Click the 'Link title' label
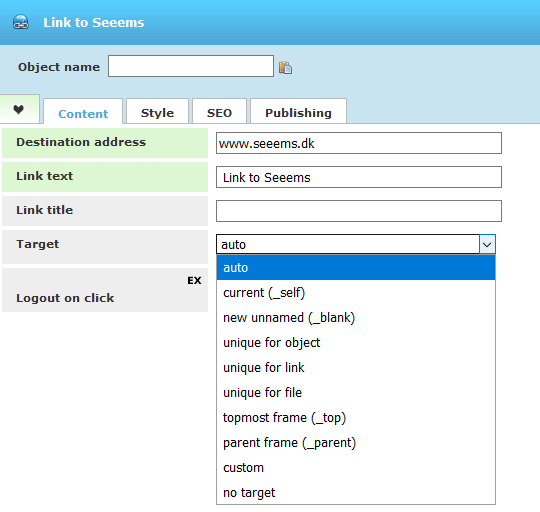 (44, 210)
